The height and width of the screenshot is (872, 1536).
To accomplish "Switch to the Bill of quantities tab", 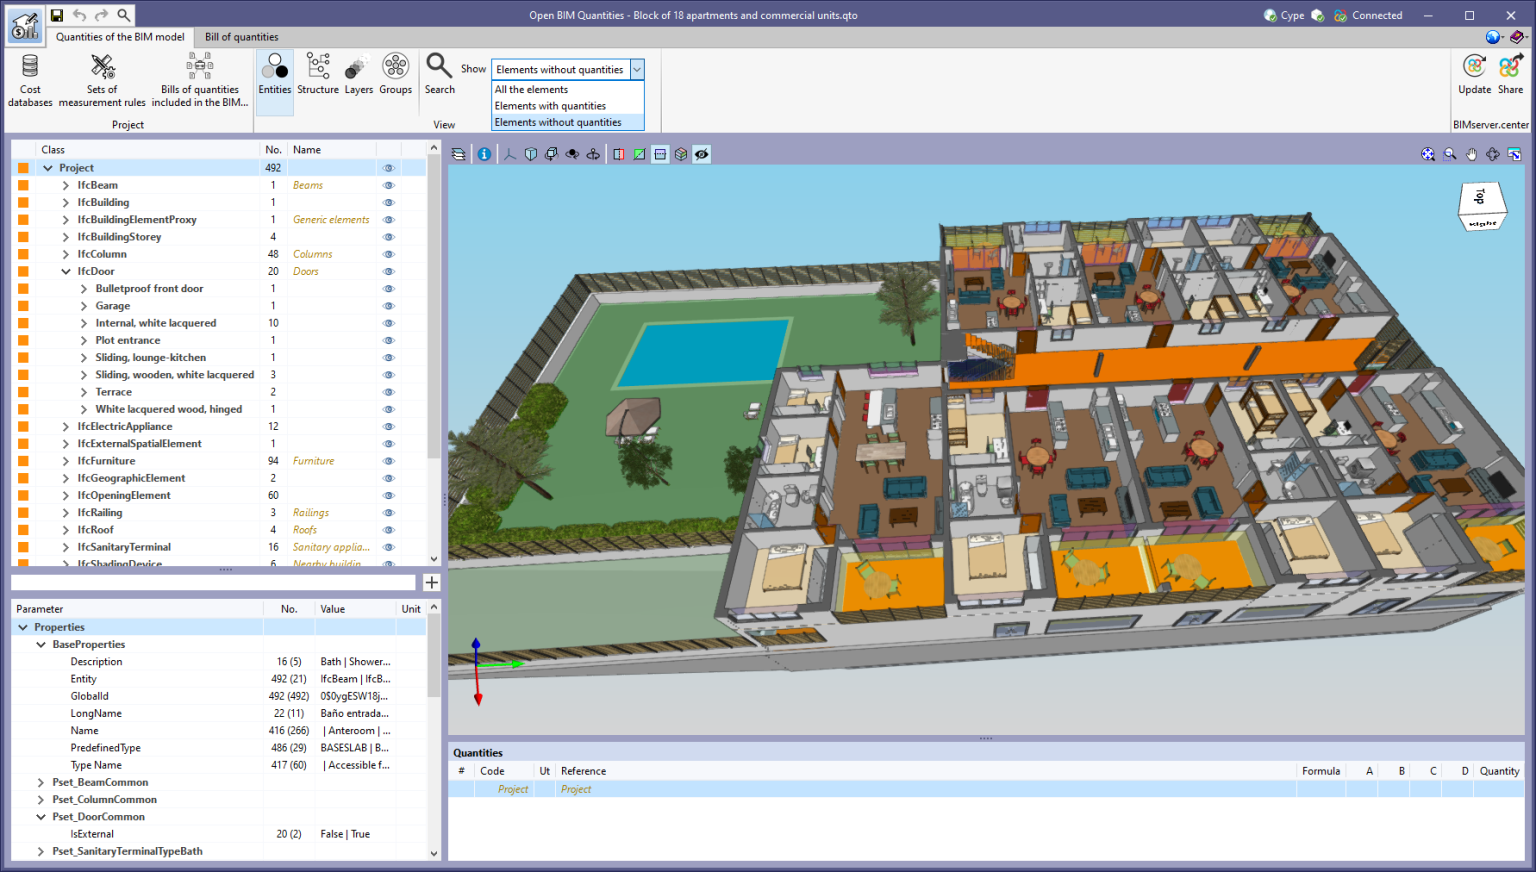I will 240,37.
